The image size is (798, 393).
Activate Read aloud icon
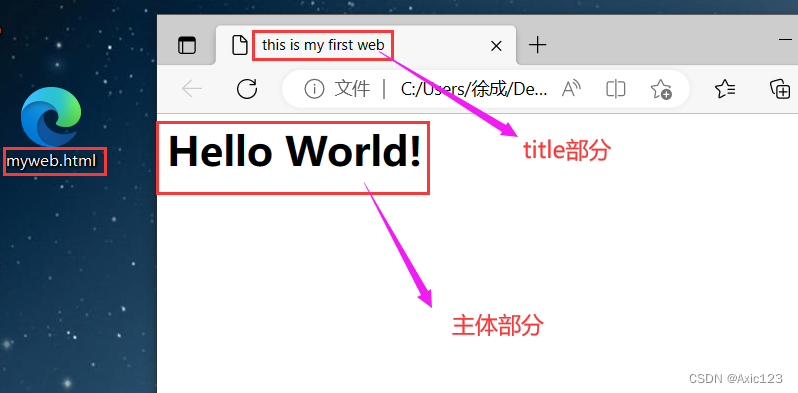tap(572, 89)
